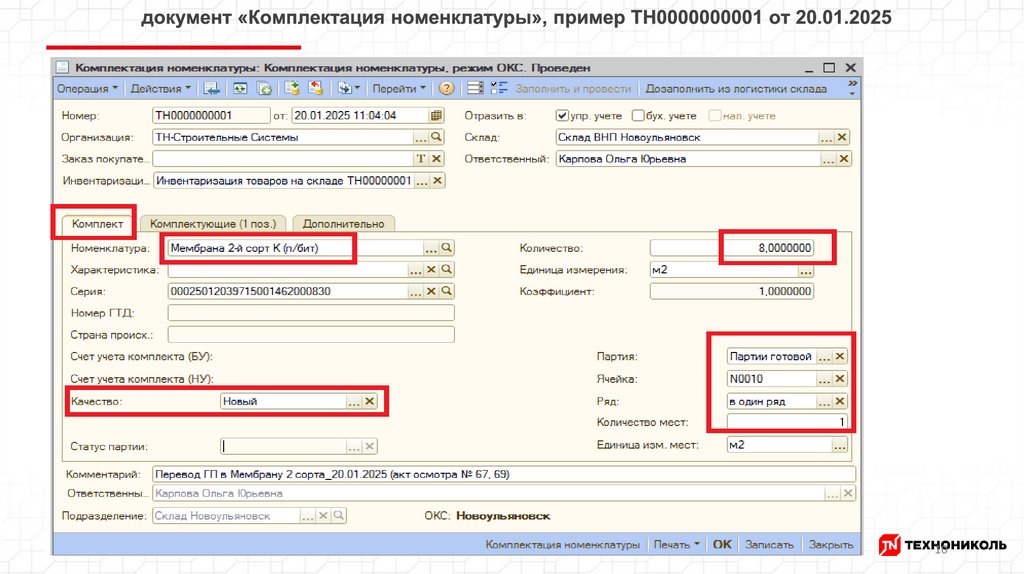Switch to the Комплектующие (1 поз.) tab
The image size is (1024, 574).
point(214,223)
